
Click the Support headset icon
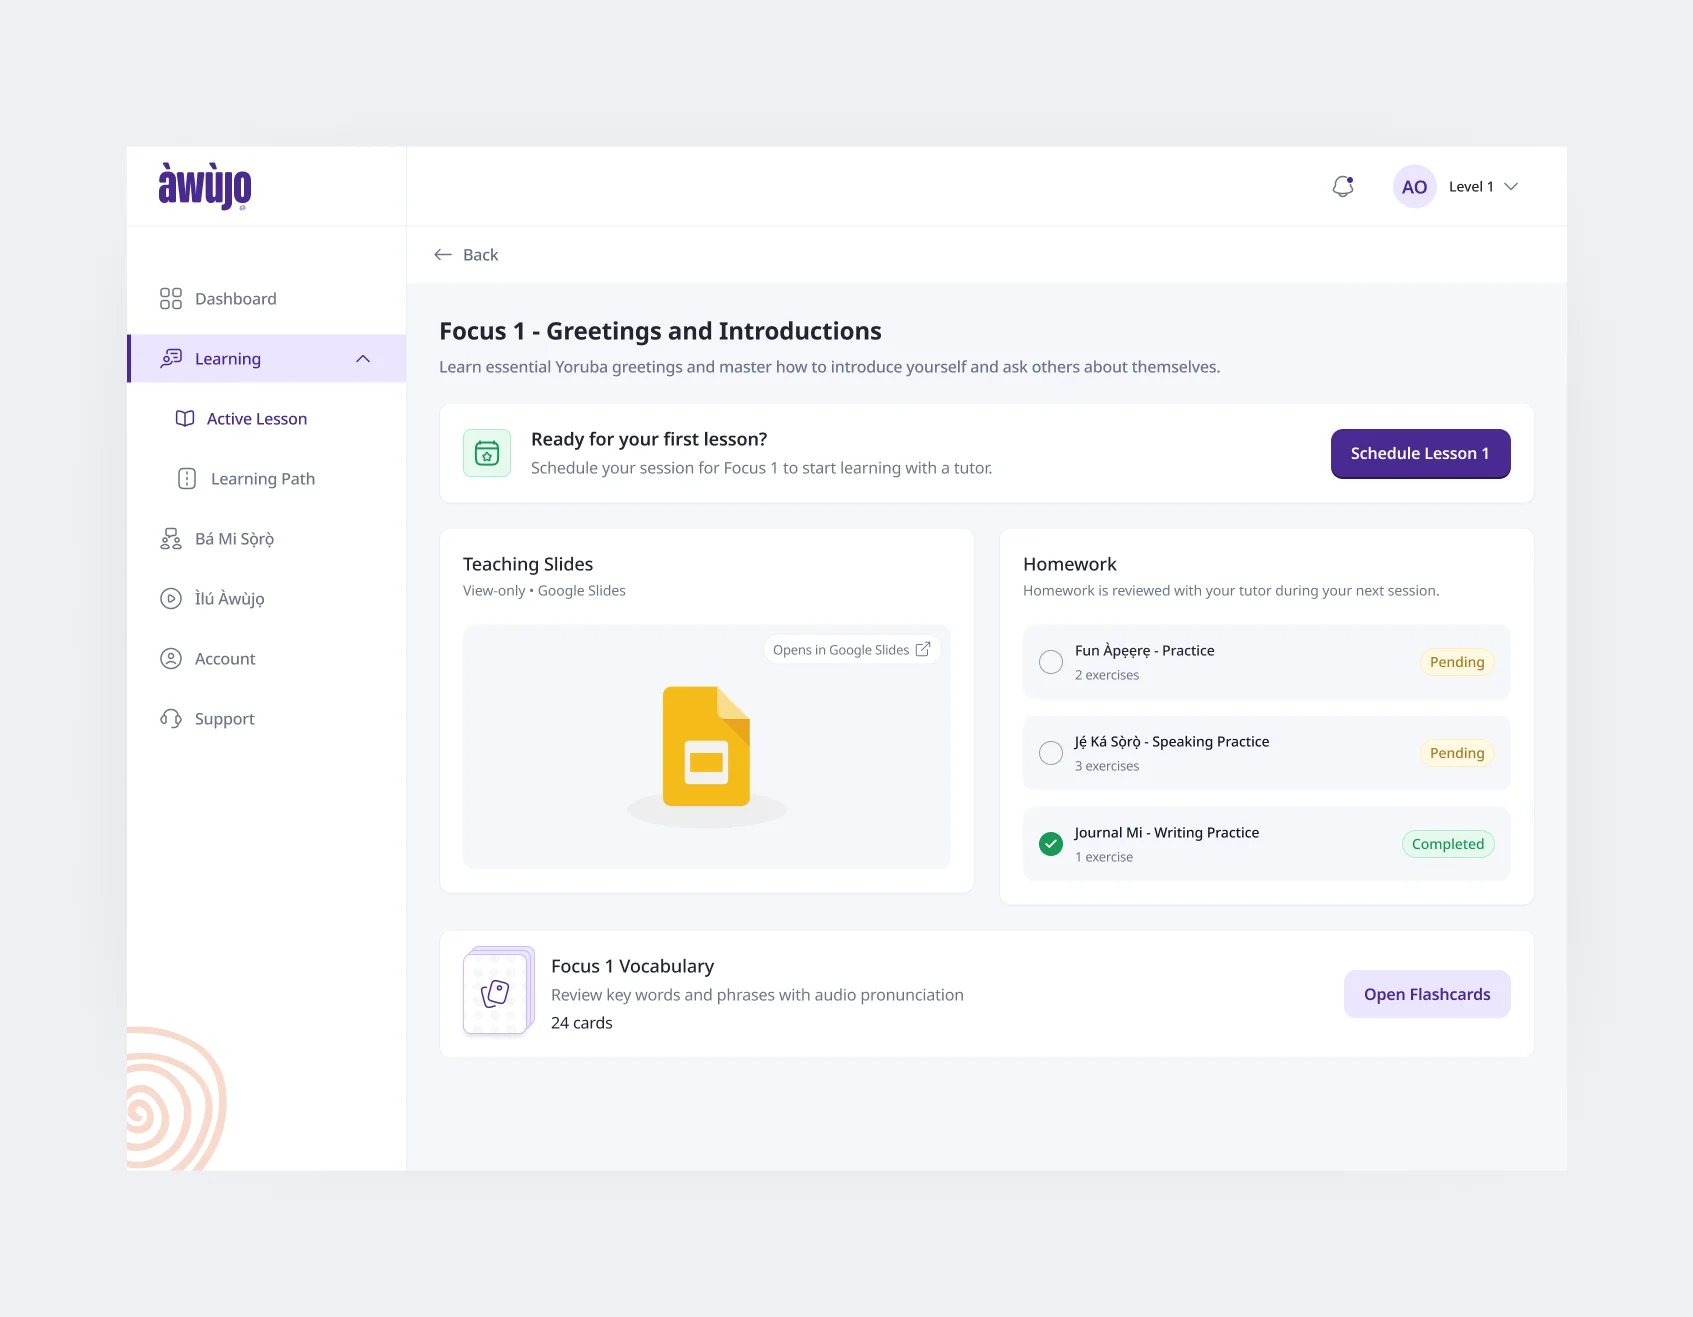(x=171, y=719)
